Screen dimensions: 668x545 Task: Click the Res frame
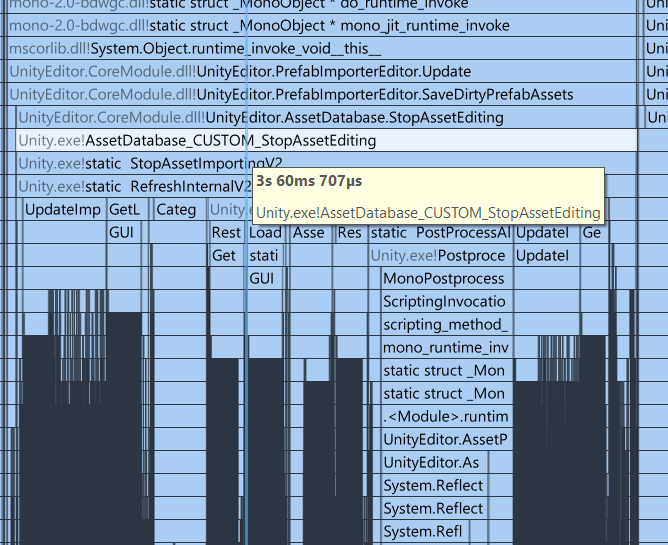click(x=351, y=233)
